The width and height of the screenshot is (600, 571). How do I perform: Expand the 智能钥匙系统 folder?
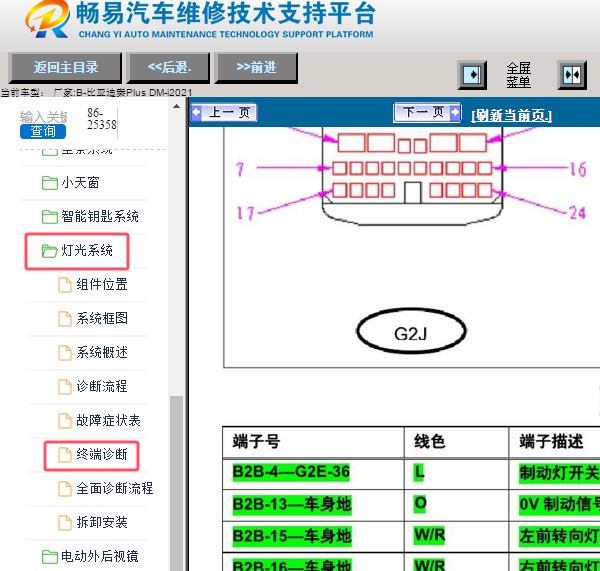coord(100,217)
